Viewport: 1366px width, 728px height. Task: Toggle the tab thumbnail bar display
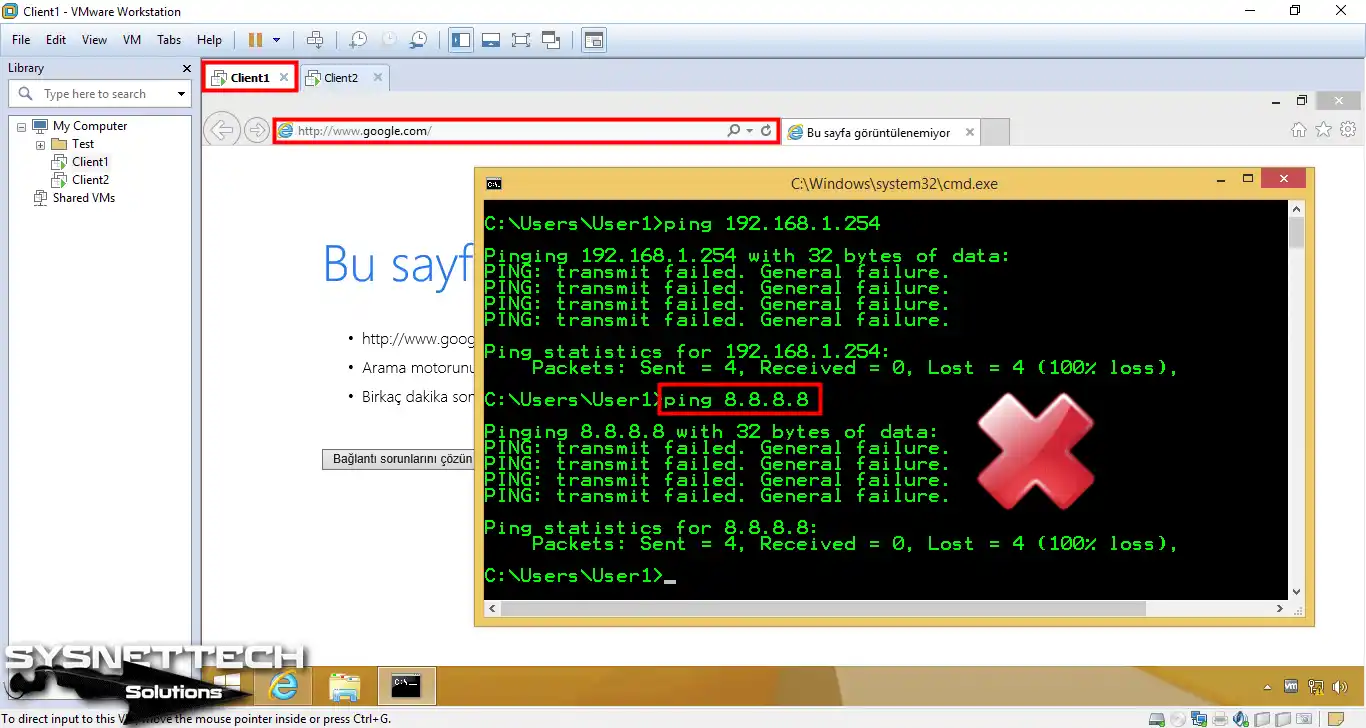[491, 39]
